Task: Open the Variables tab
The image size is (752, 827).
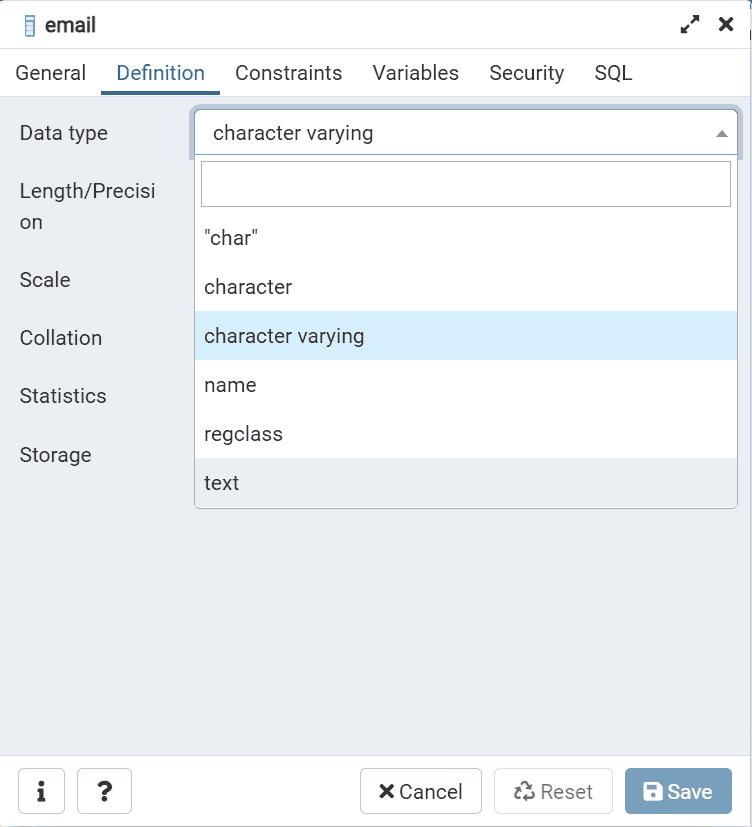Action: point(415,73)
